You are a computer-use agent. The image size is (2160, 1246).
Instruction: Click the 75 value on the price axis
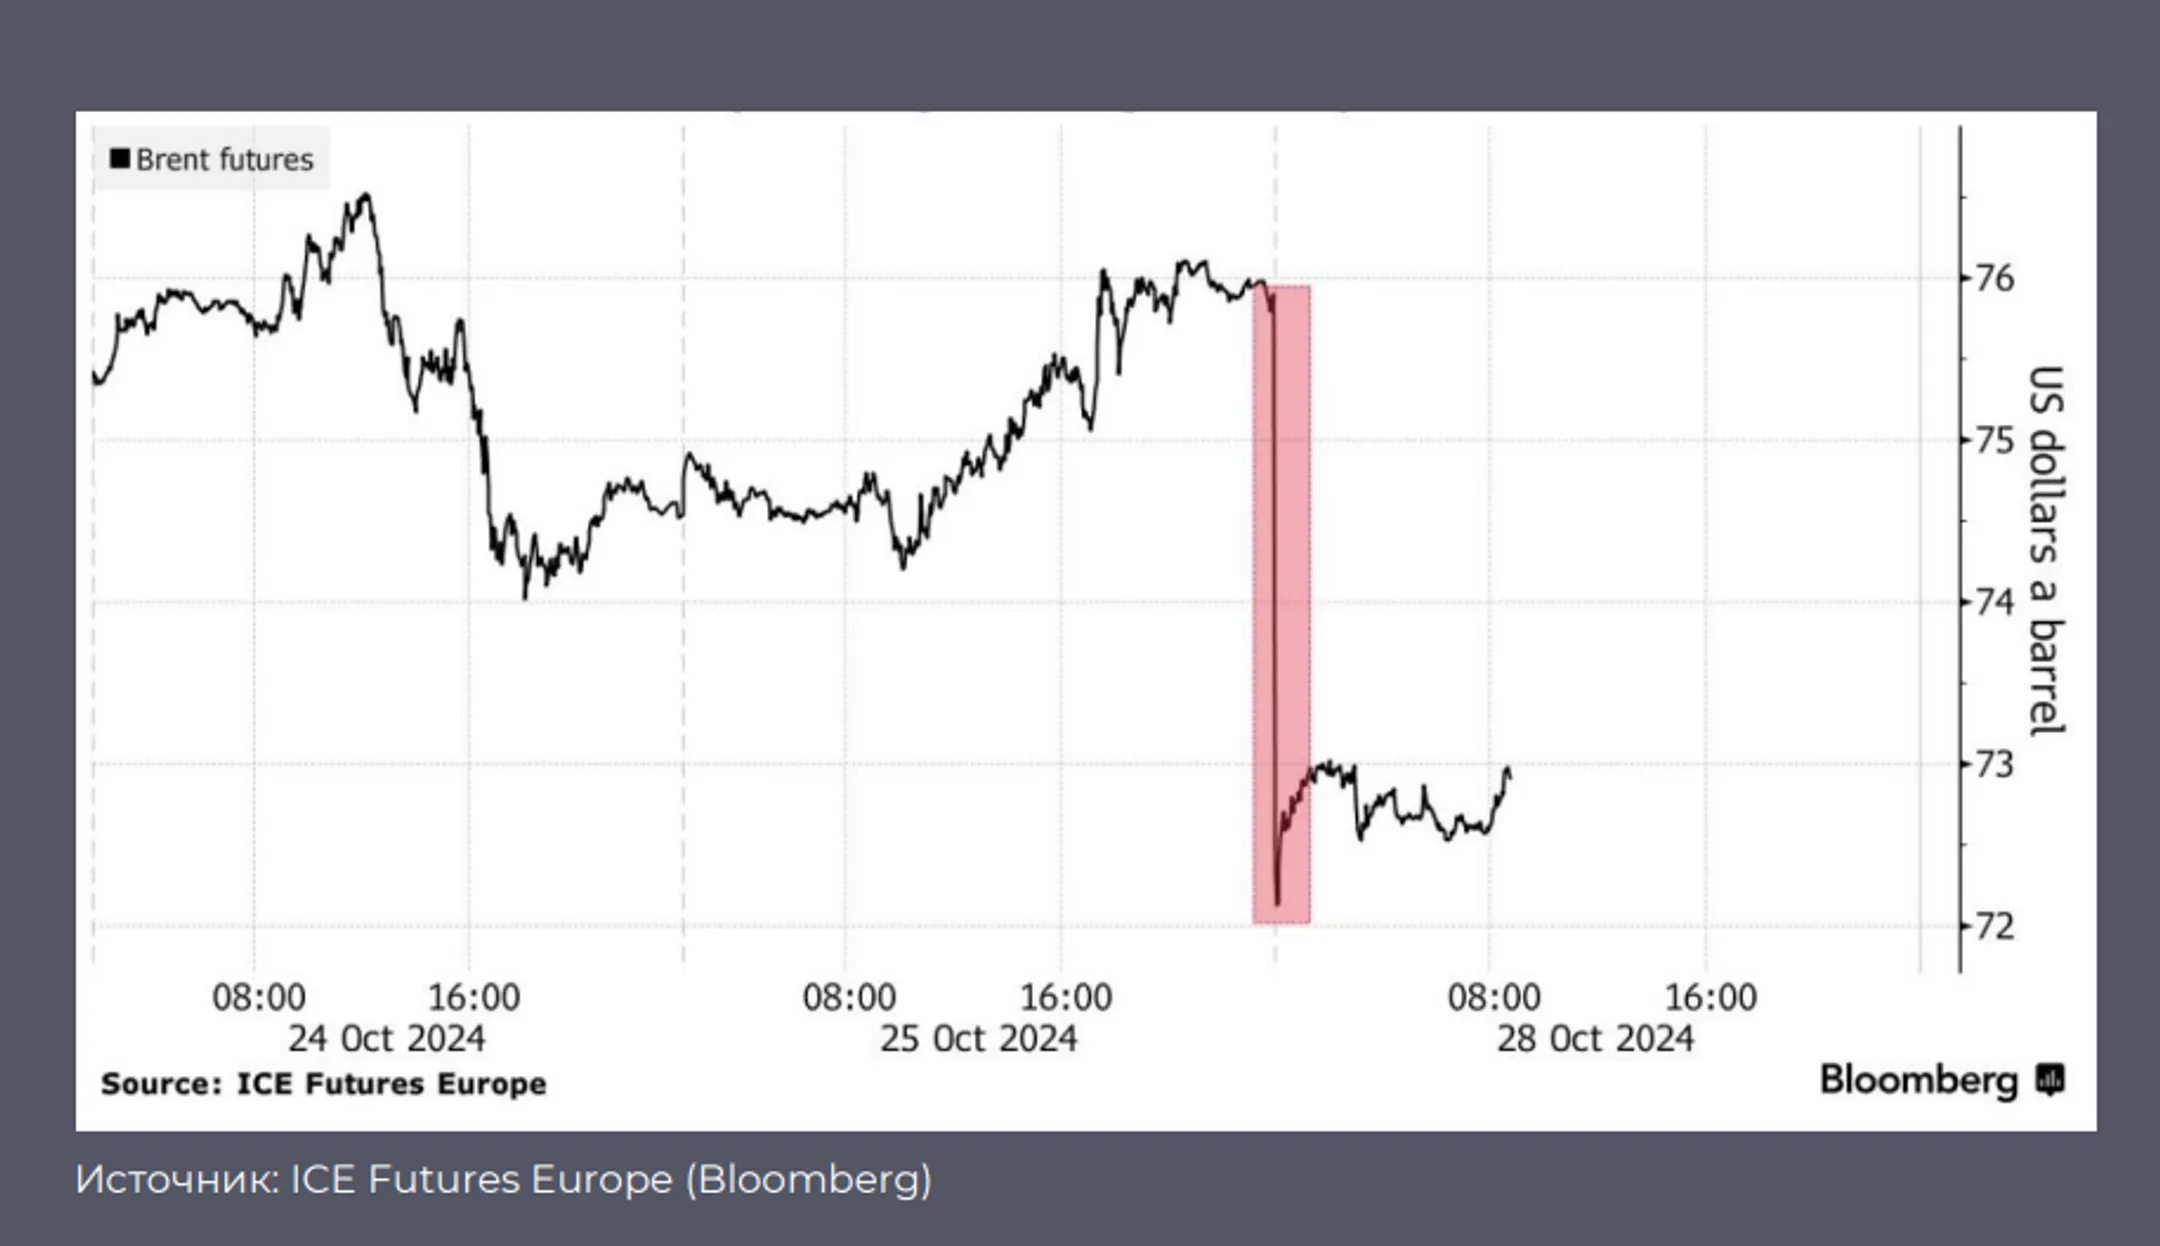[1994, 440]
